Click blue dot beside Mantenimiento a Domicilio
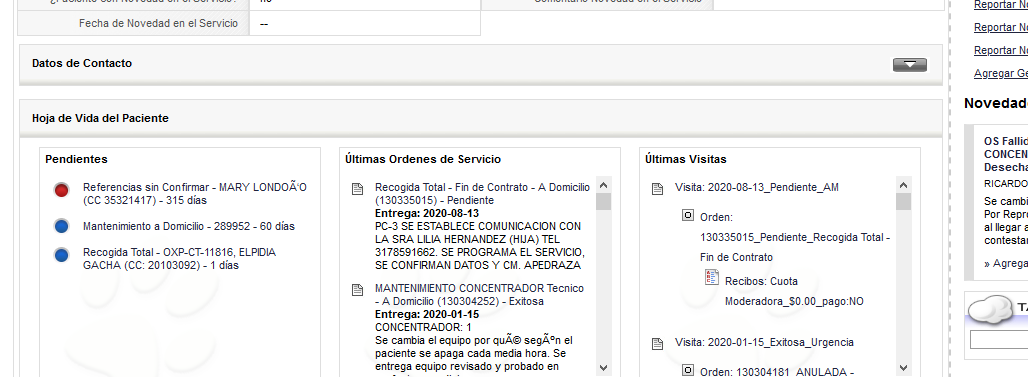 coord(62,226)
